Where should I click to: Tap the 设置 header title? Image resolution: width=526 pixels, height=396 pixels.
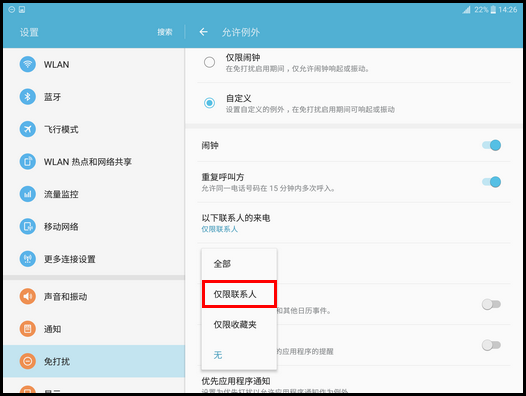pos(29,32)
